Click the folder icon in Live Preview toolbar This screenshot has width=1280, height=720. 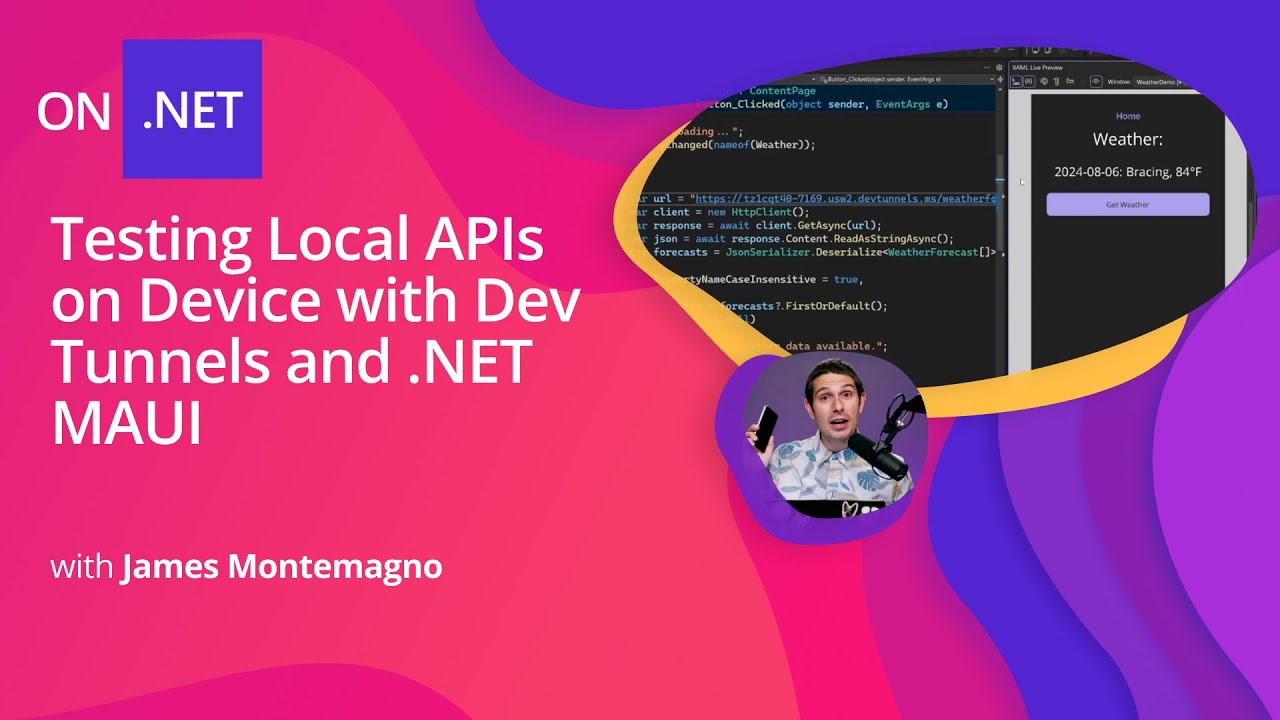point(1070,81)
